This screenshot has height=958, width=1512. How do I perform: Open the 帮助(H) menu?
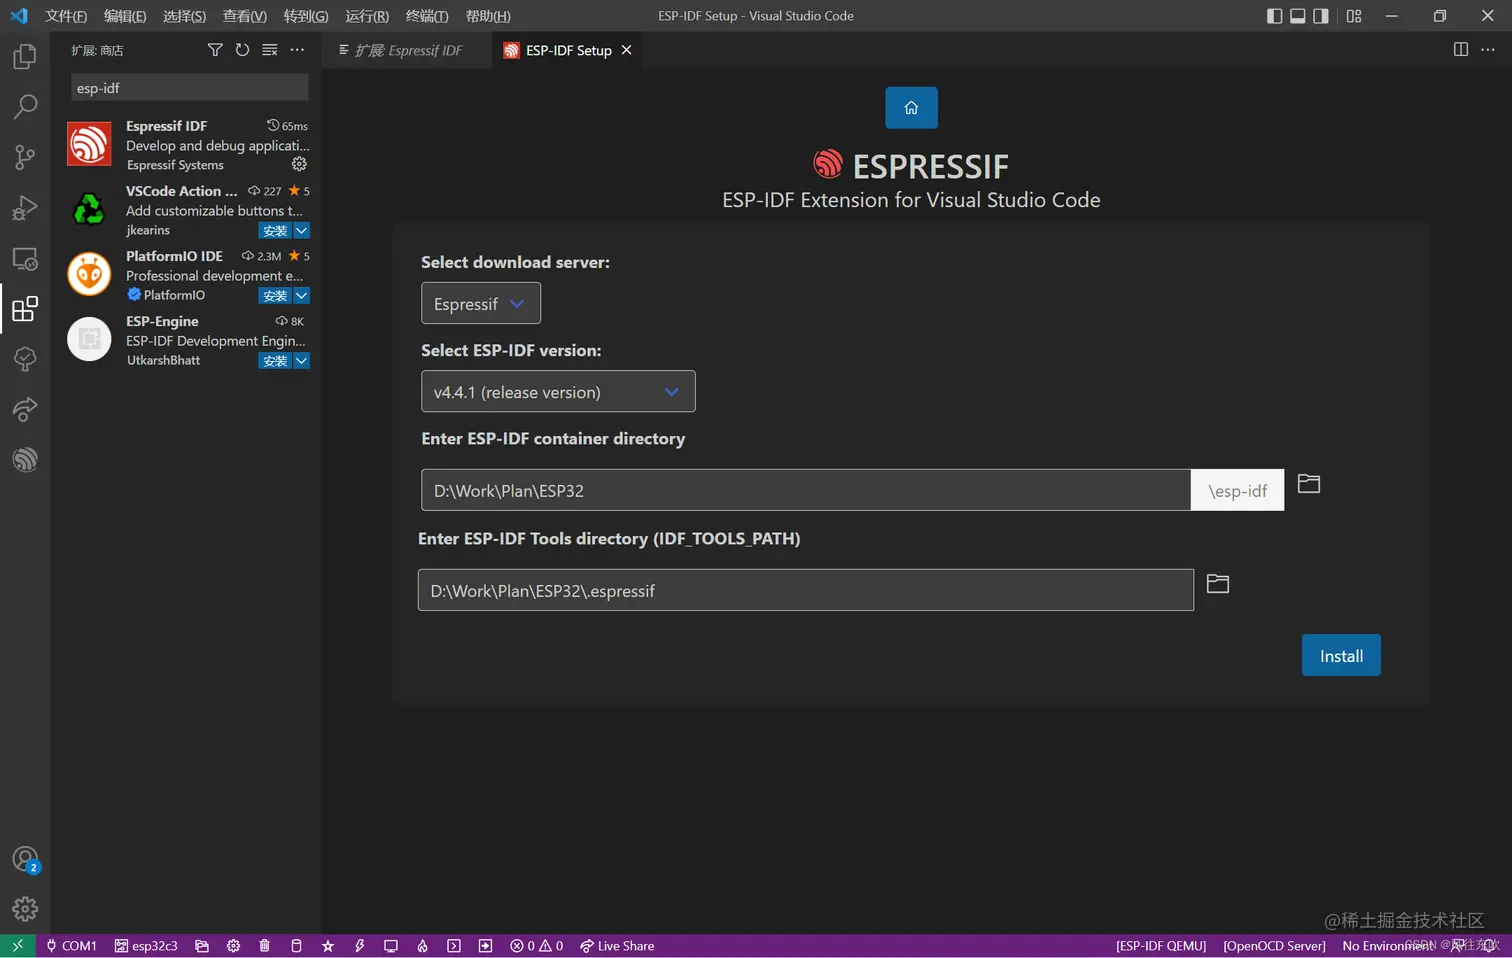(488, 16)
